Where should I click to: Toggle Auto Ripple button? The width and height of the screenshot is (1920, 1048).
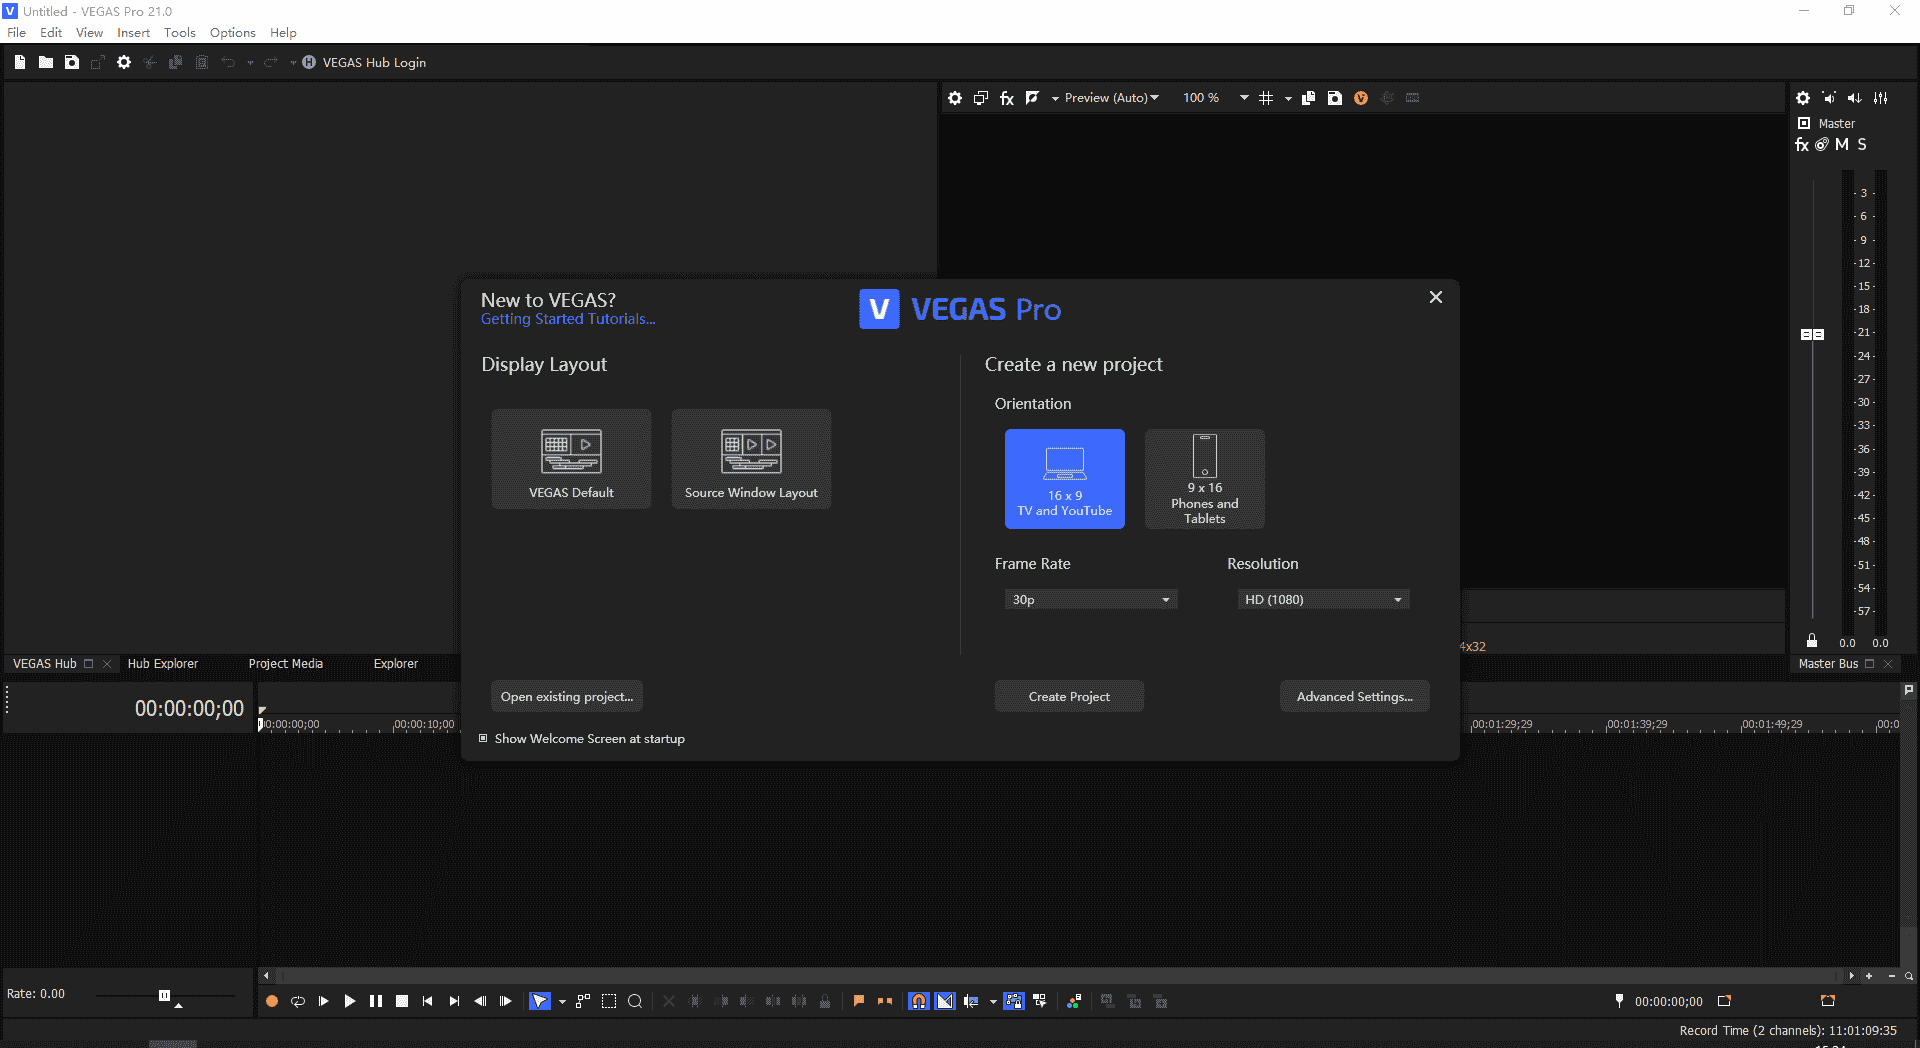point(971,1001)
